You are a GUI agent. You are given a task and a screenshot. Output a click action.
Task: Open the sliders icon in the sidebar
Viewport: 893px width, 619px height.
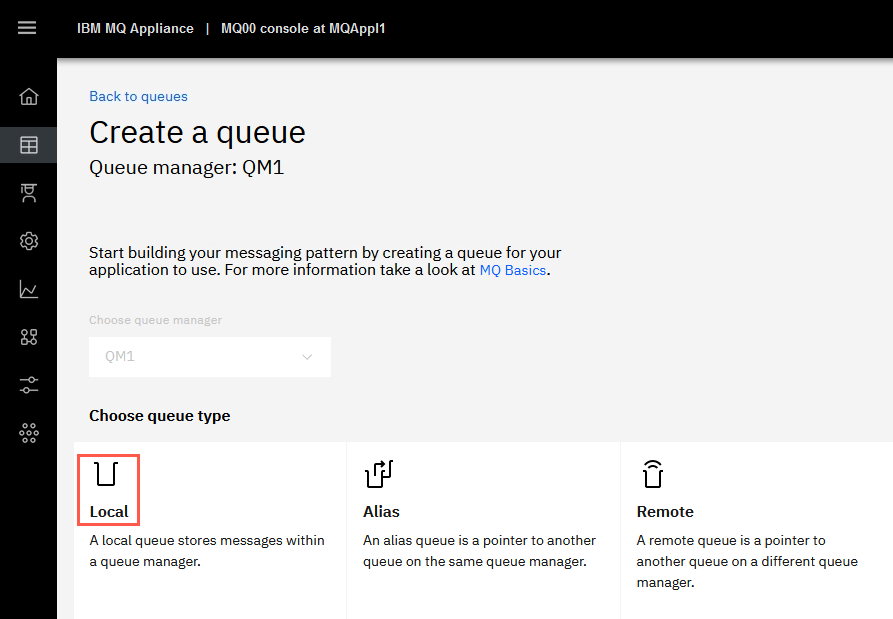[x=28, y=385]
